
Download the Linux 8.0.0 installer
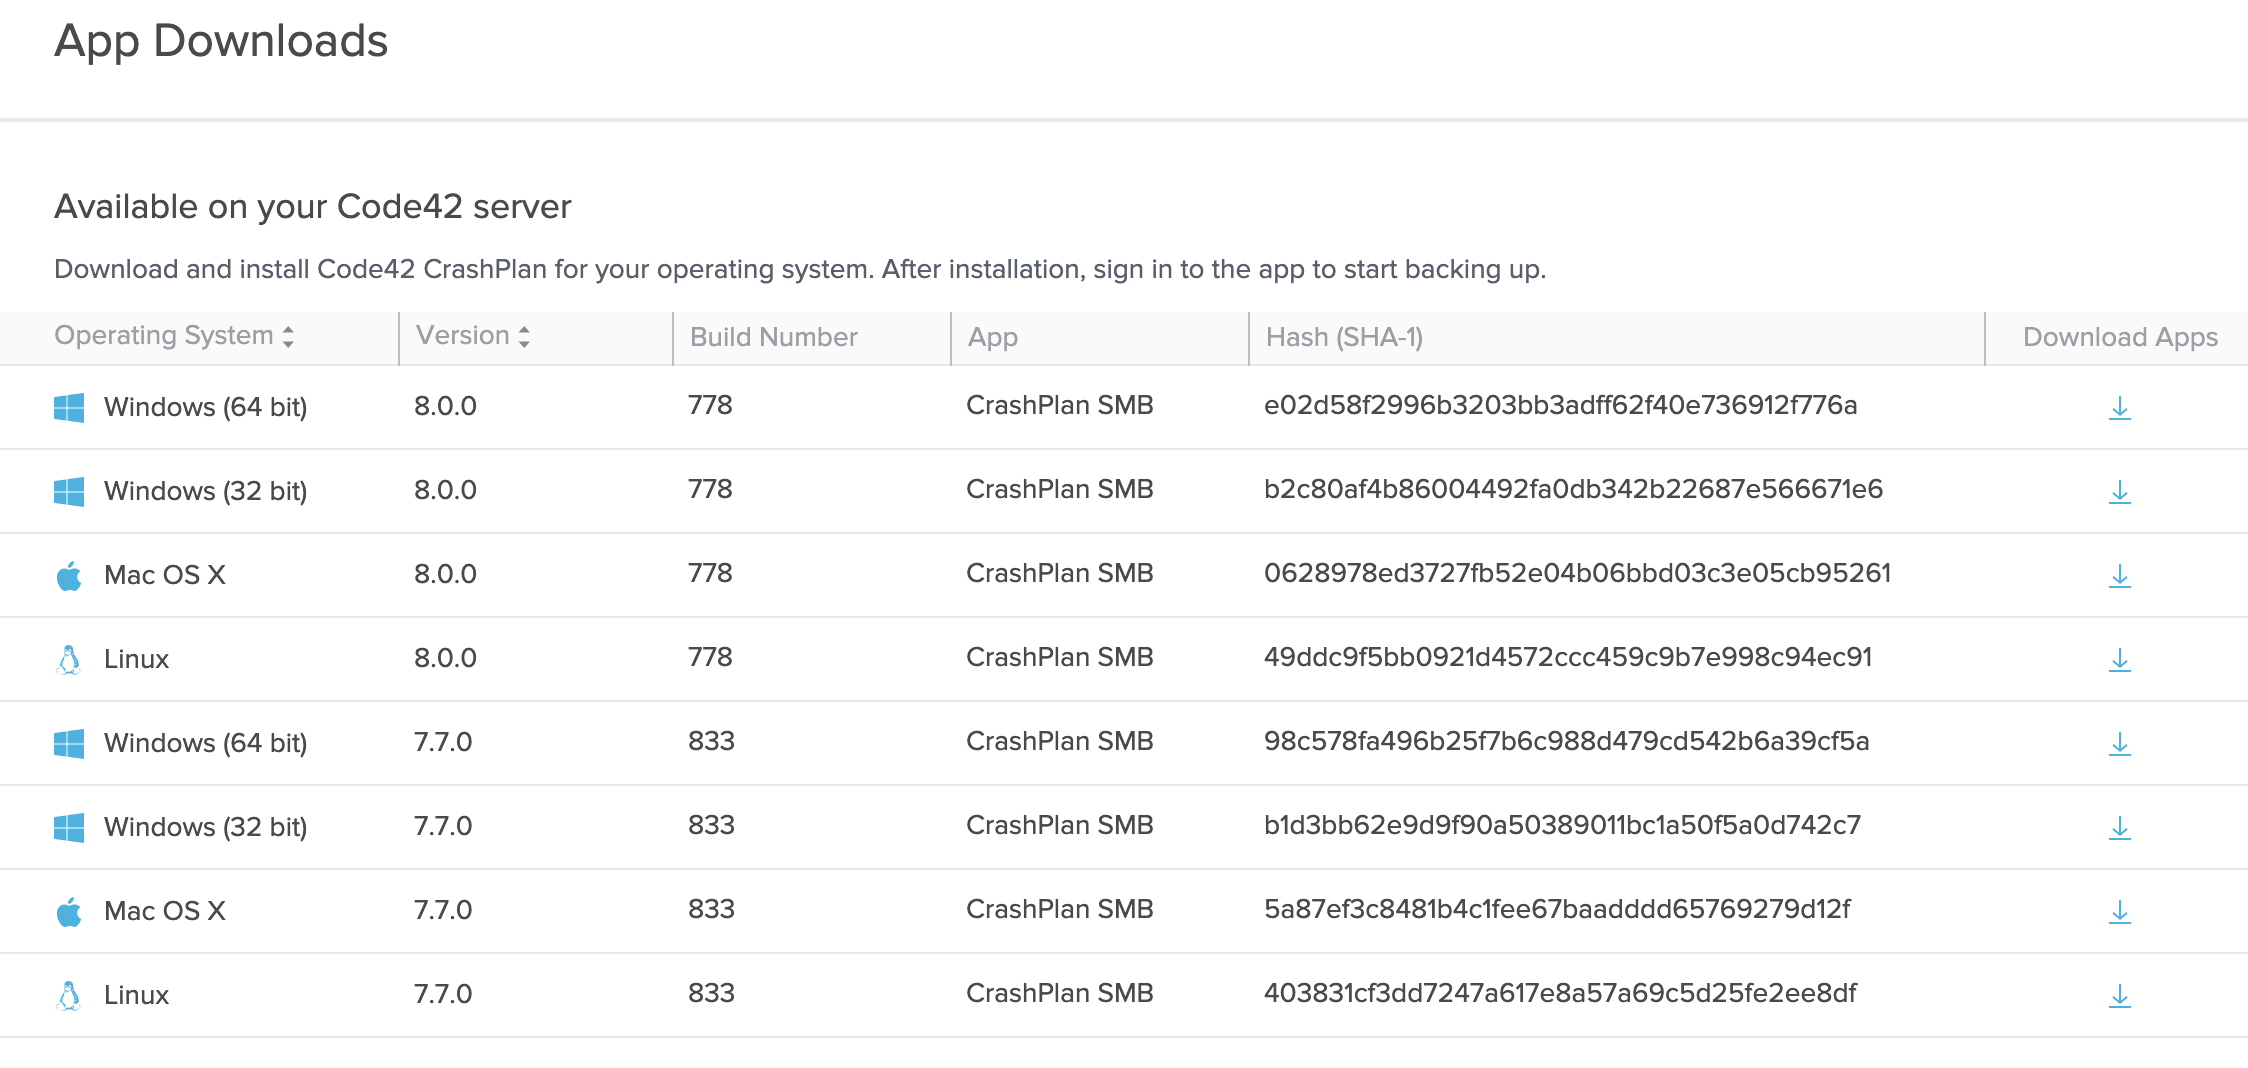[2119, 660]
